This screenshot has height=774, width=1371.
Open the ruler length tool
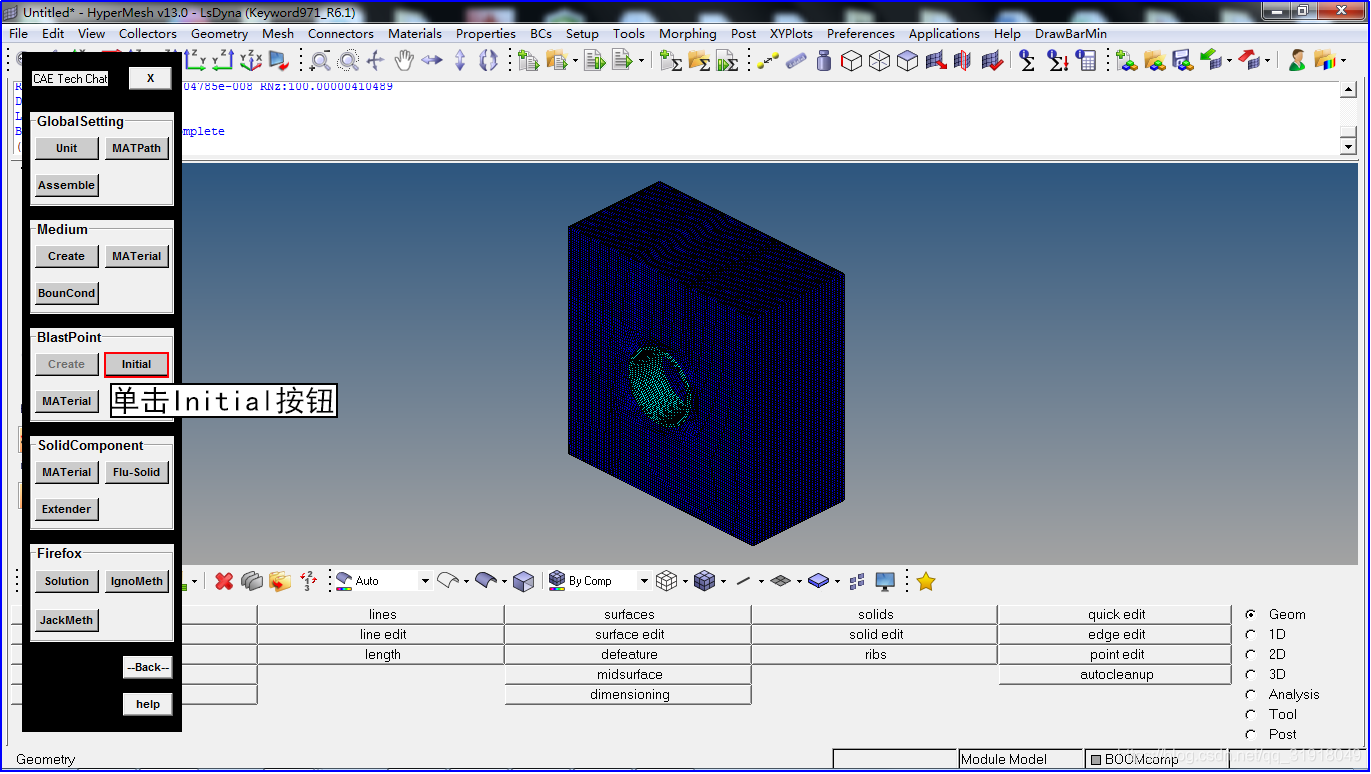796,61
